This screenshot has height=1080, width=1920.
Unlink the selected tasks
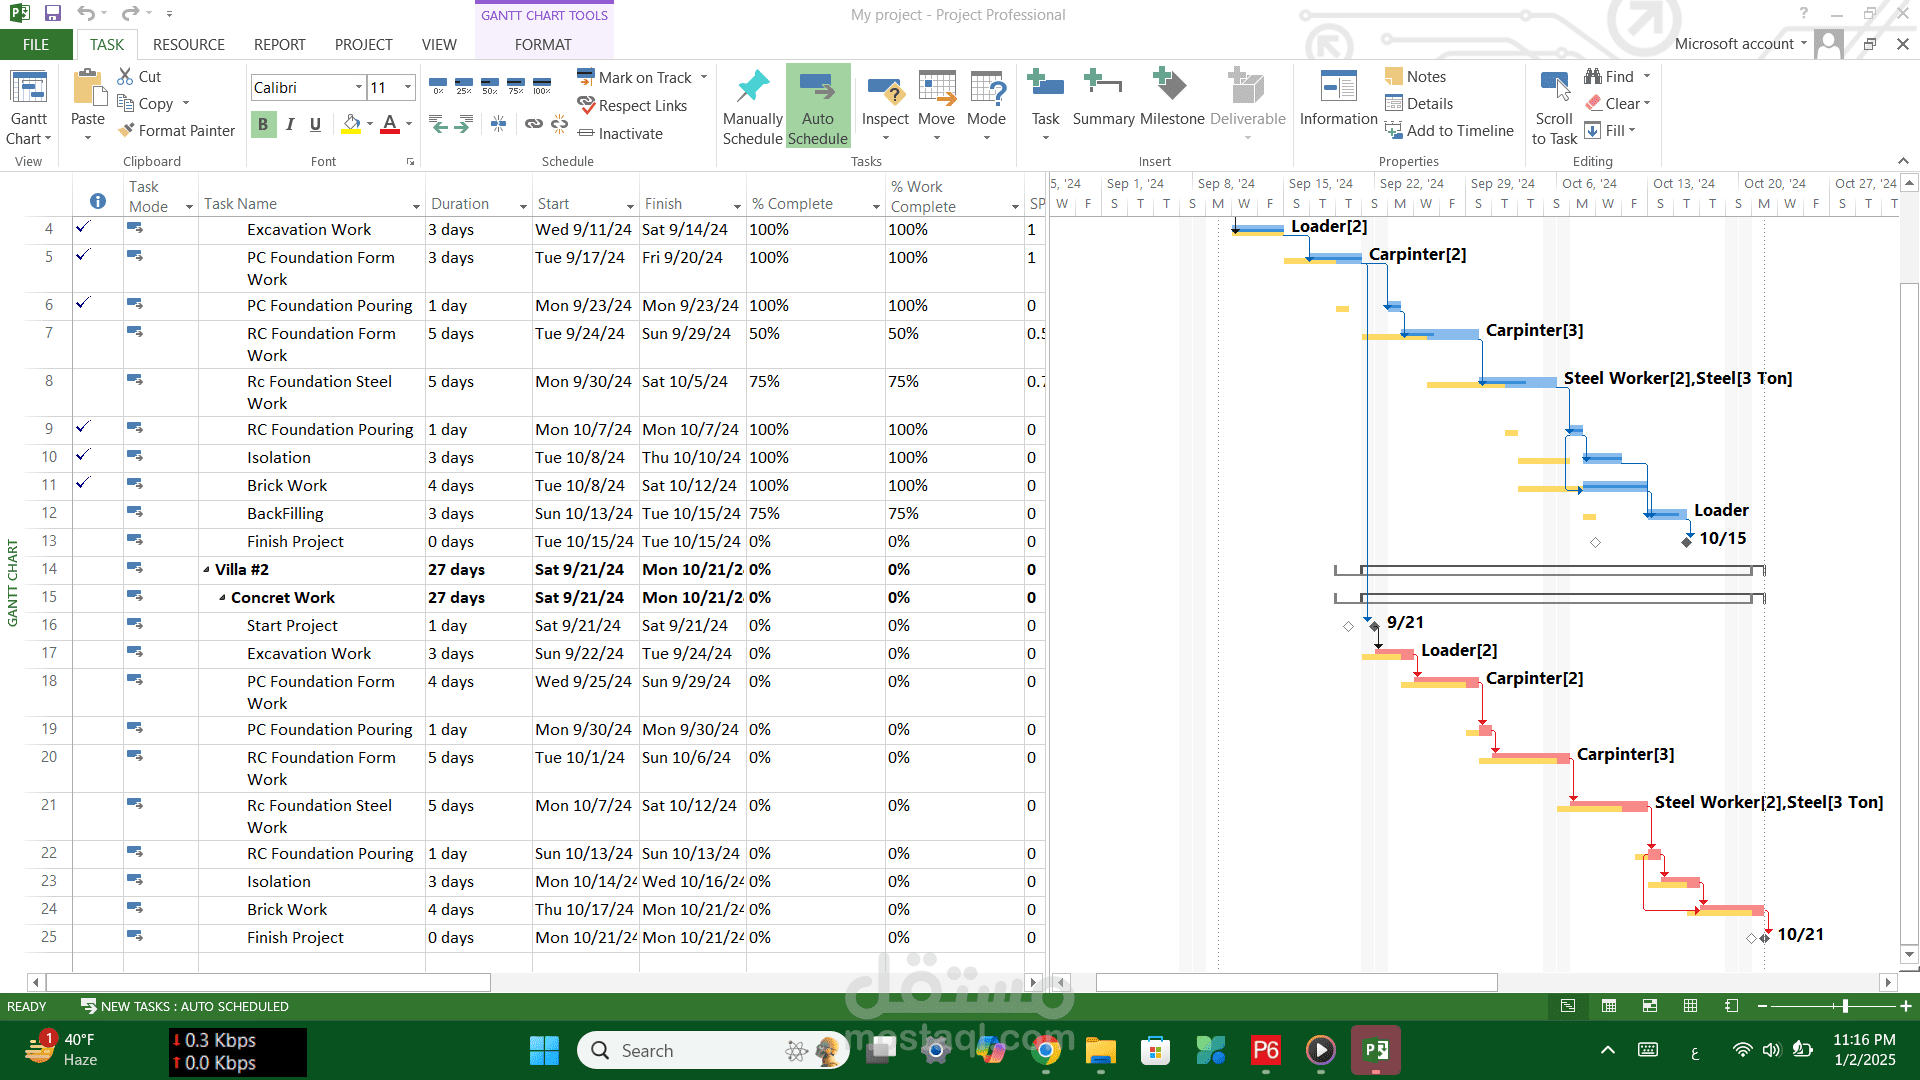point(560,124)
